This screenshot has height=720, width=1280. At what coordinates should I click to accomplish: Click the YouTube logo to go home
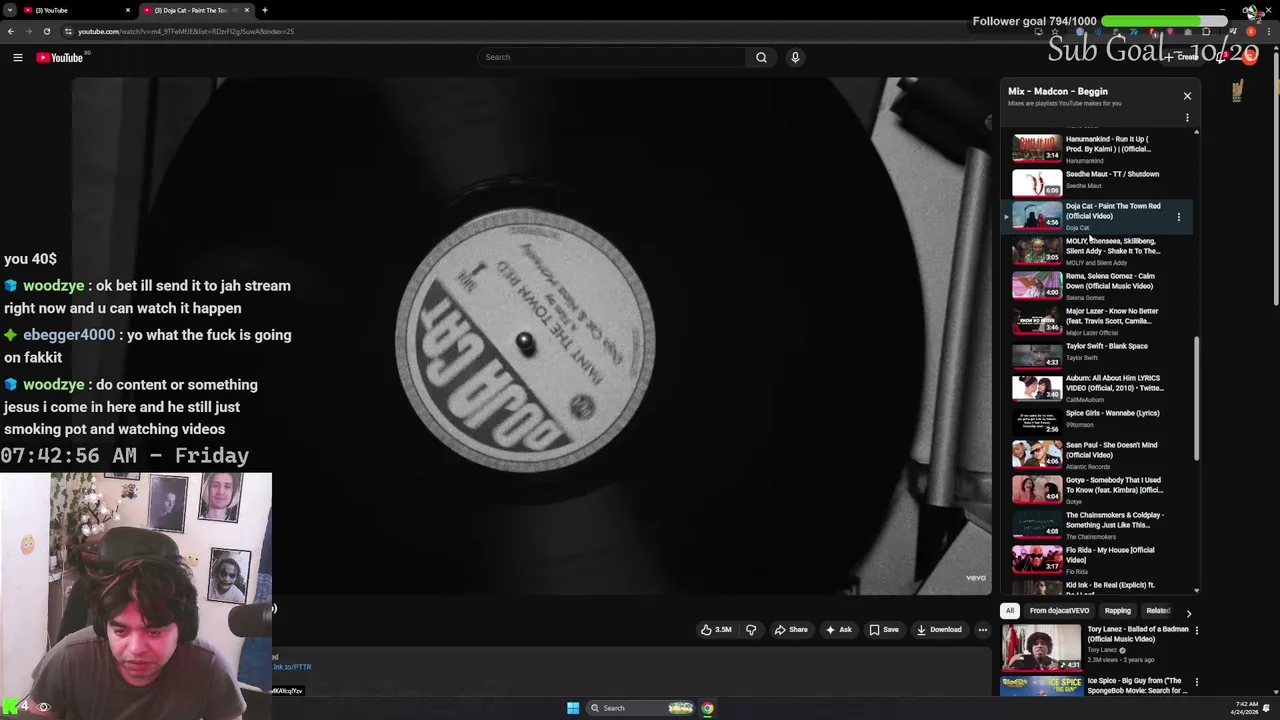point(60,58)
